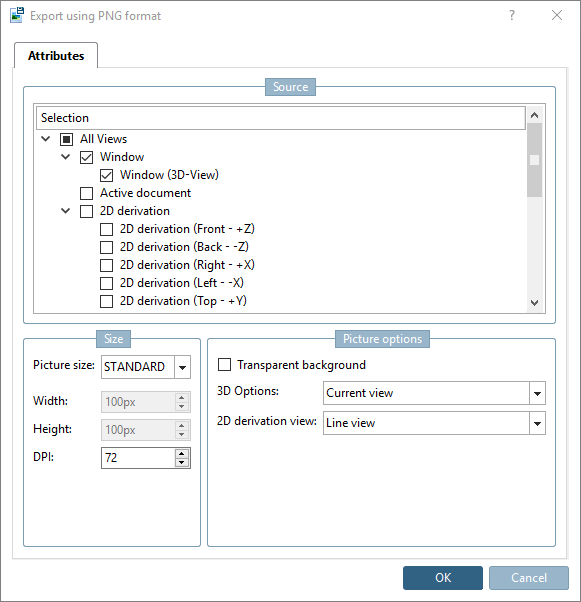581x602 pixels.
Task: Click the source list scroll down arrow
Action: click(x=534, y=303)
